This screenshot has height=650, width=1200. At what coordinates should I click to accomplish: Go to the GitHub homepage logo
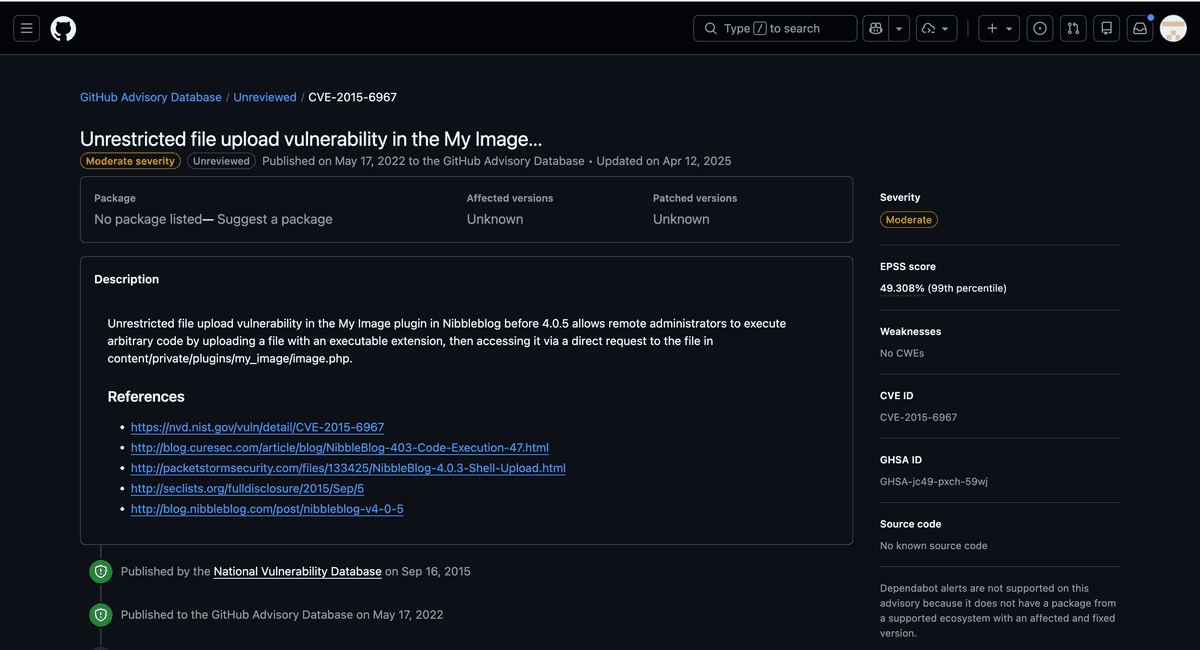tap(63, 29)
